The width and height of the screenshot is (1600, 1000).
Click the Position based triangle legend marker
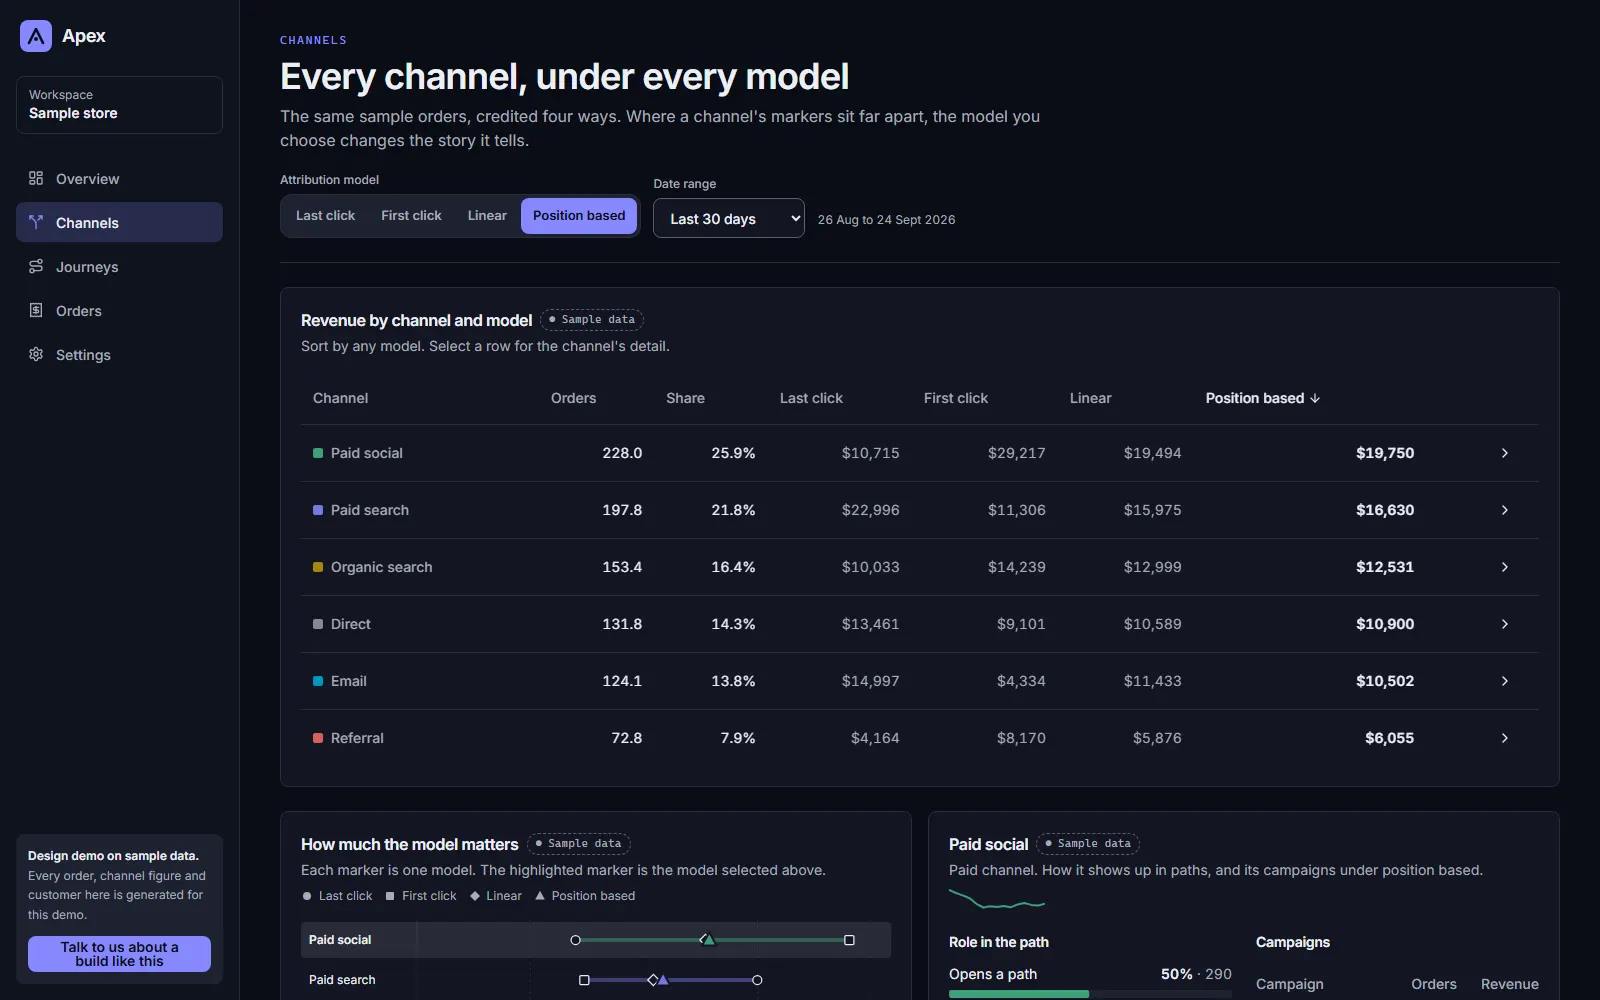tap(540, 896)
